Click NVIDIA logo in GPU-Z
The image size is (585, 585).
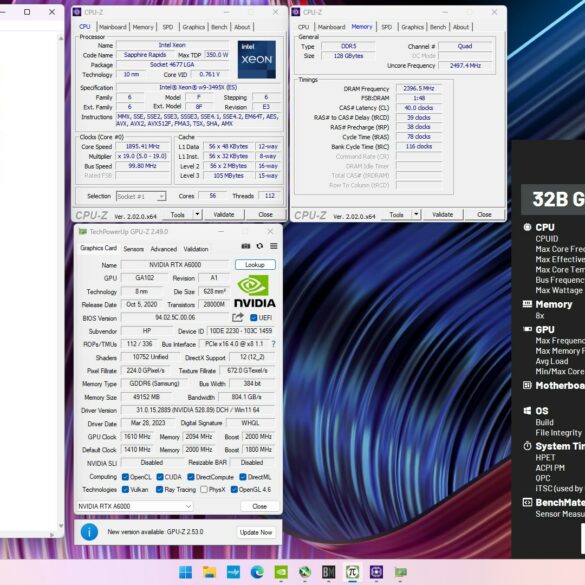point(255,291)
